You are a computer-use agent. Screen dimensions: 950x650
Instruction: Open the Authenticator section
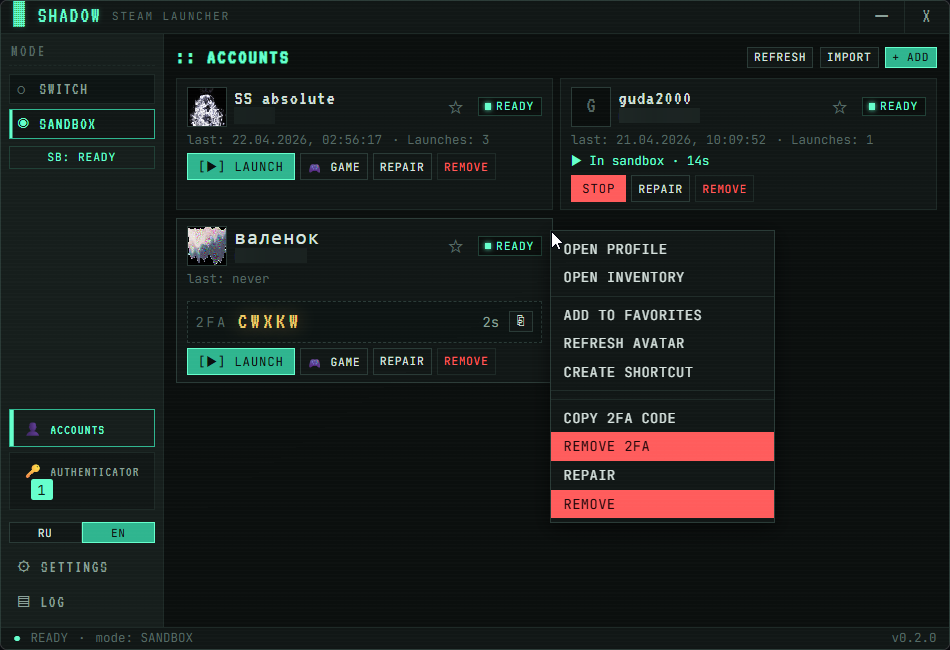(82, 481)
